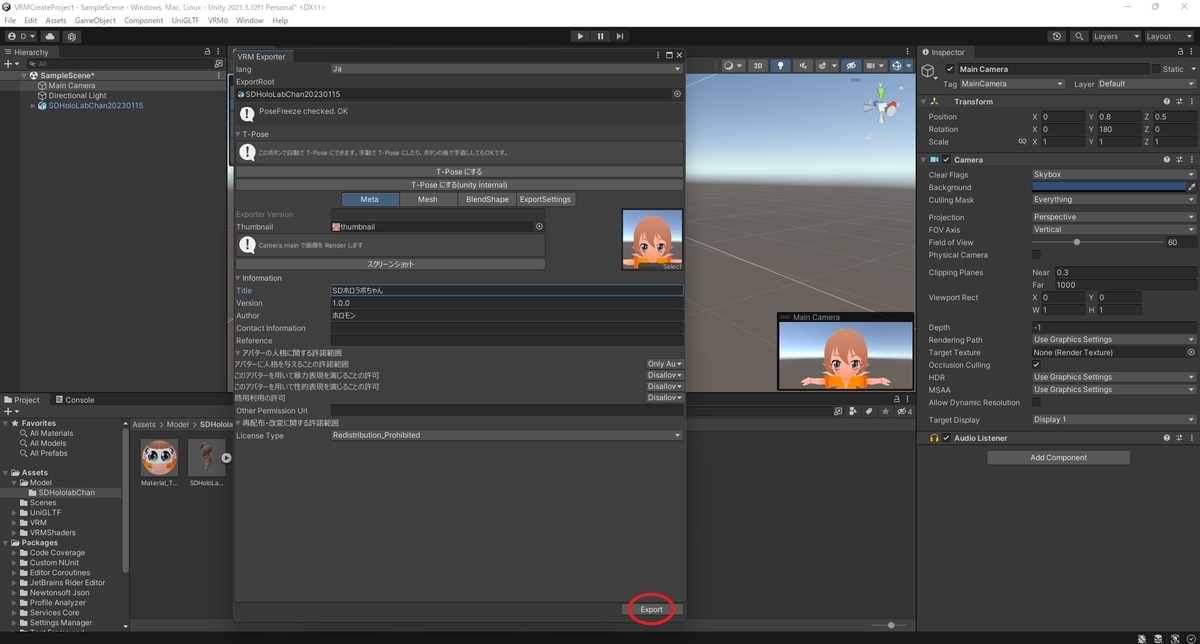Collapse the Transform component foldout
This screenshot has width=1200, height=644.
(924, 101)
